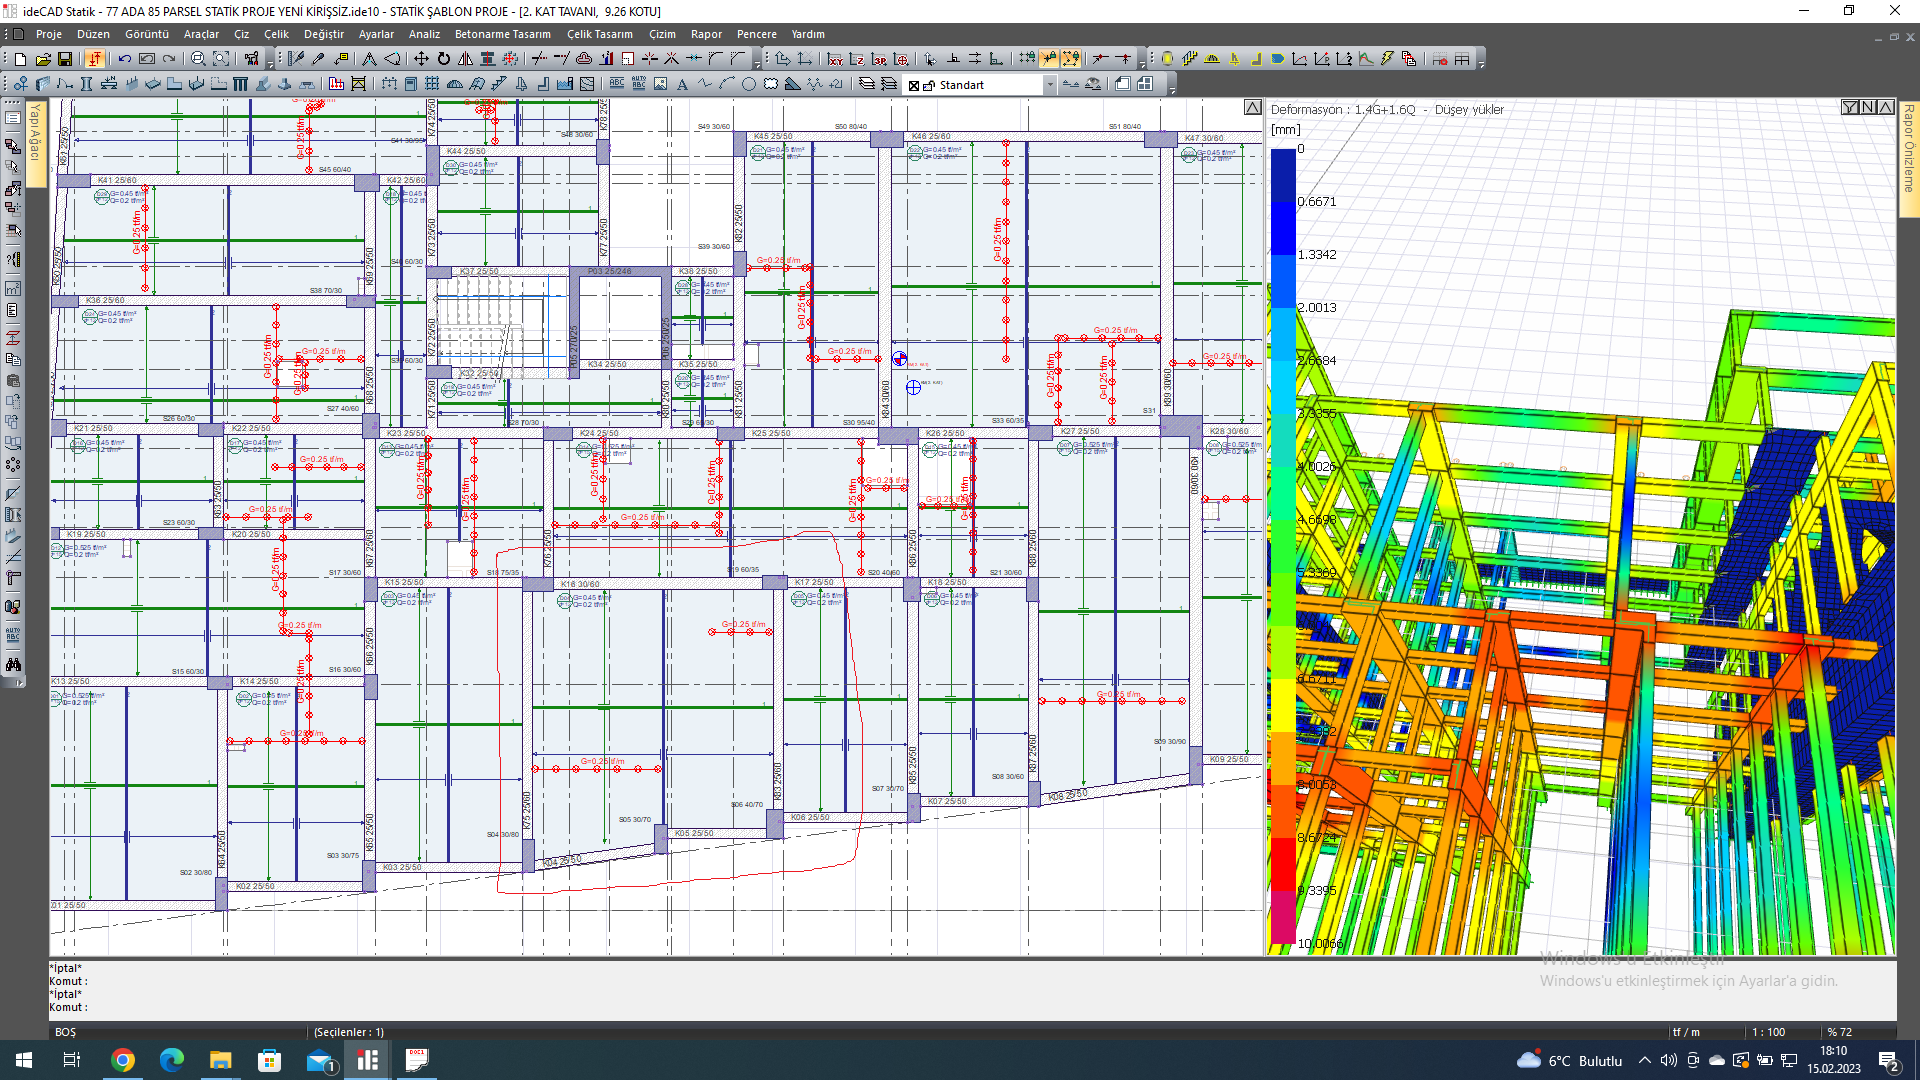Screen dimensions: 1920x1080
Task: Click the plan view triangle corner button
Action: [x=1253, y=107]
